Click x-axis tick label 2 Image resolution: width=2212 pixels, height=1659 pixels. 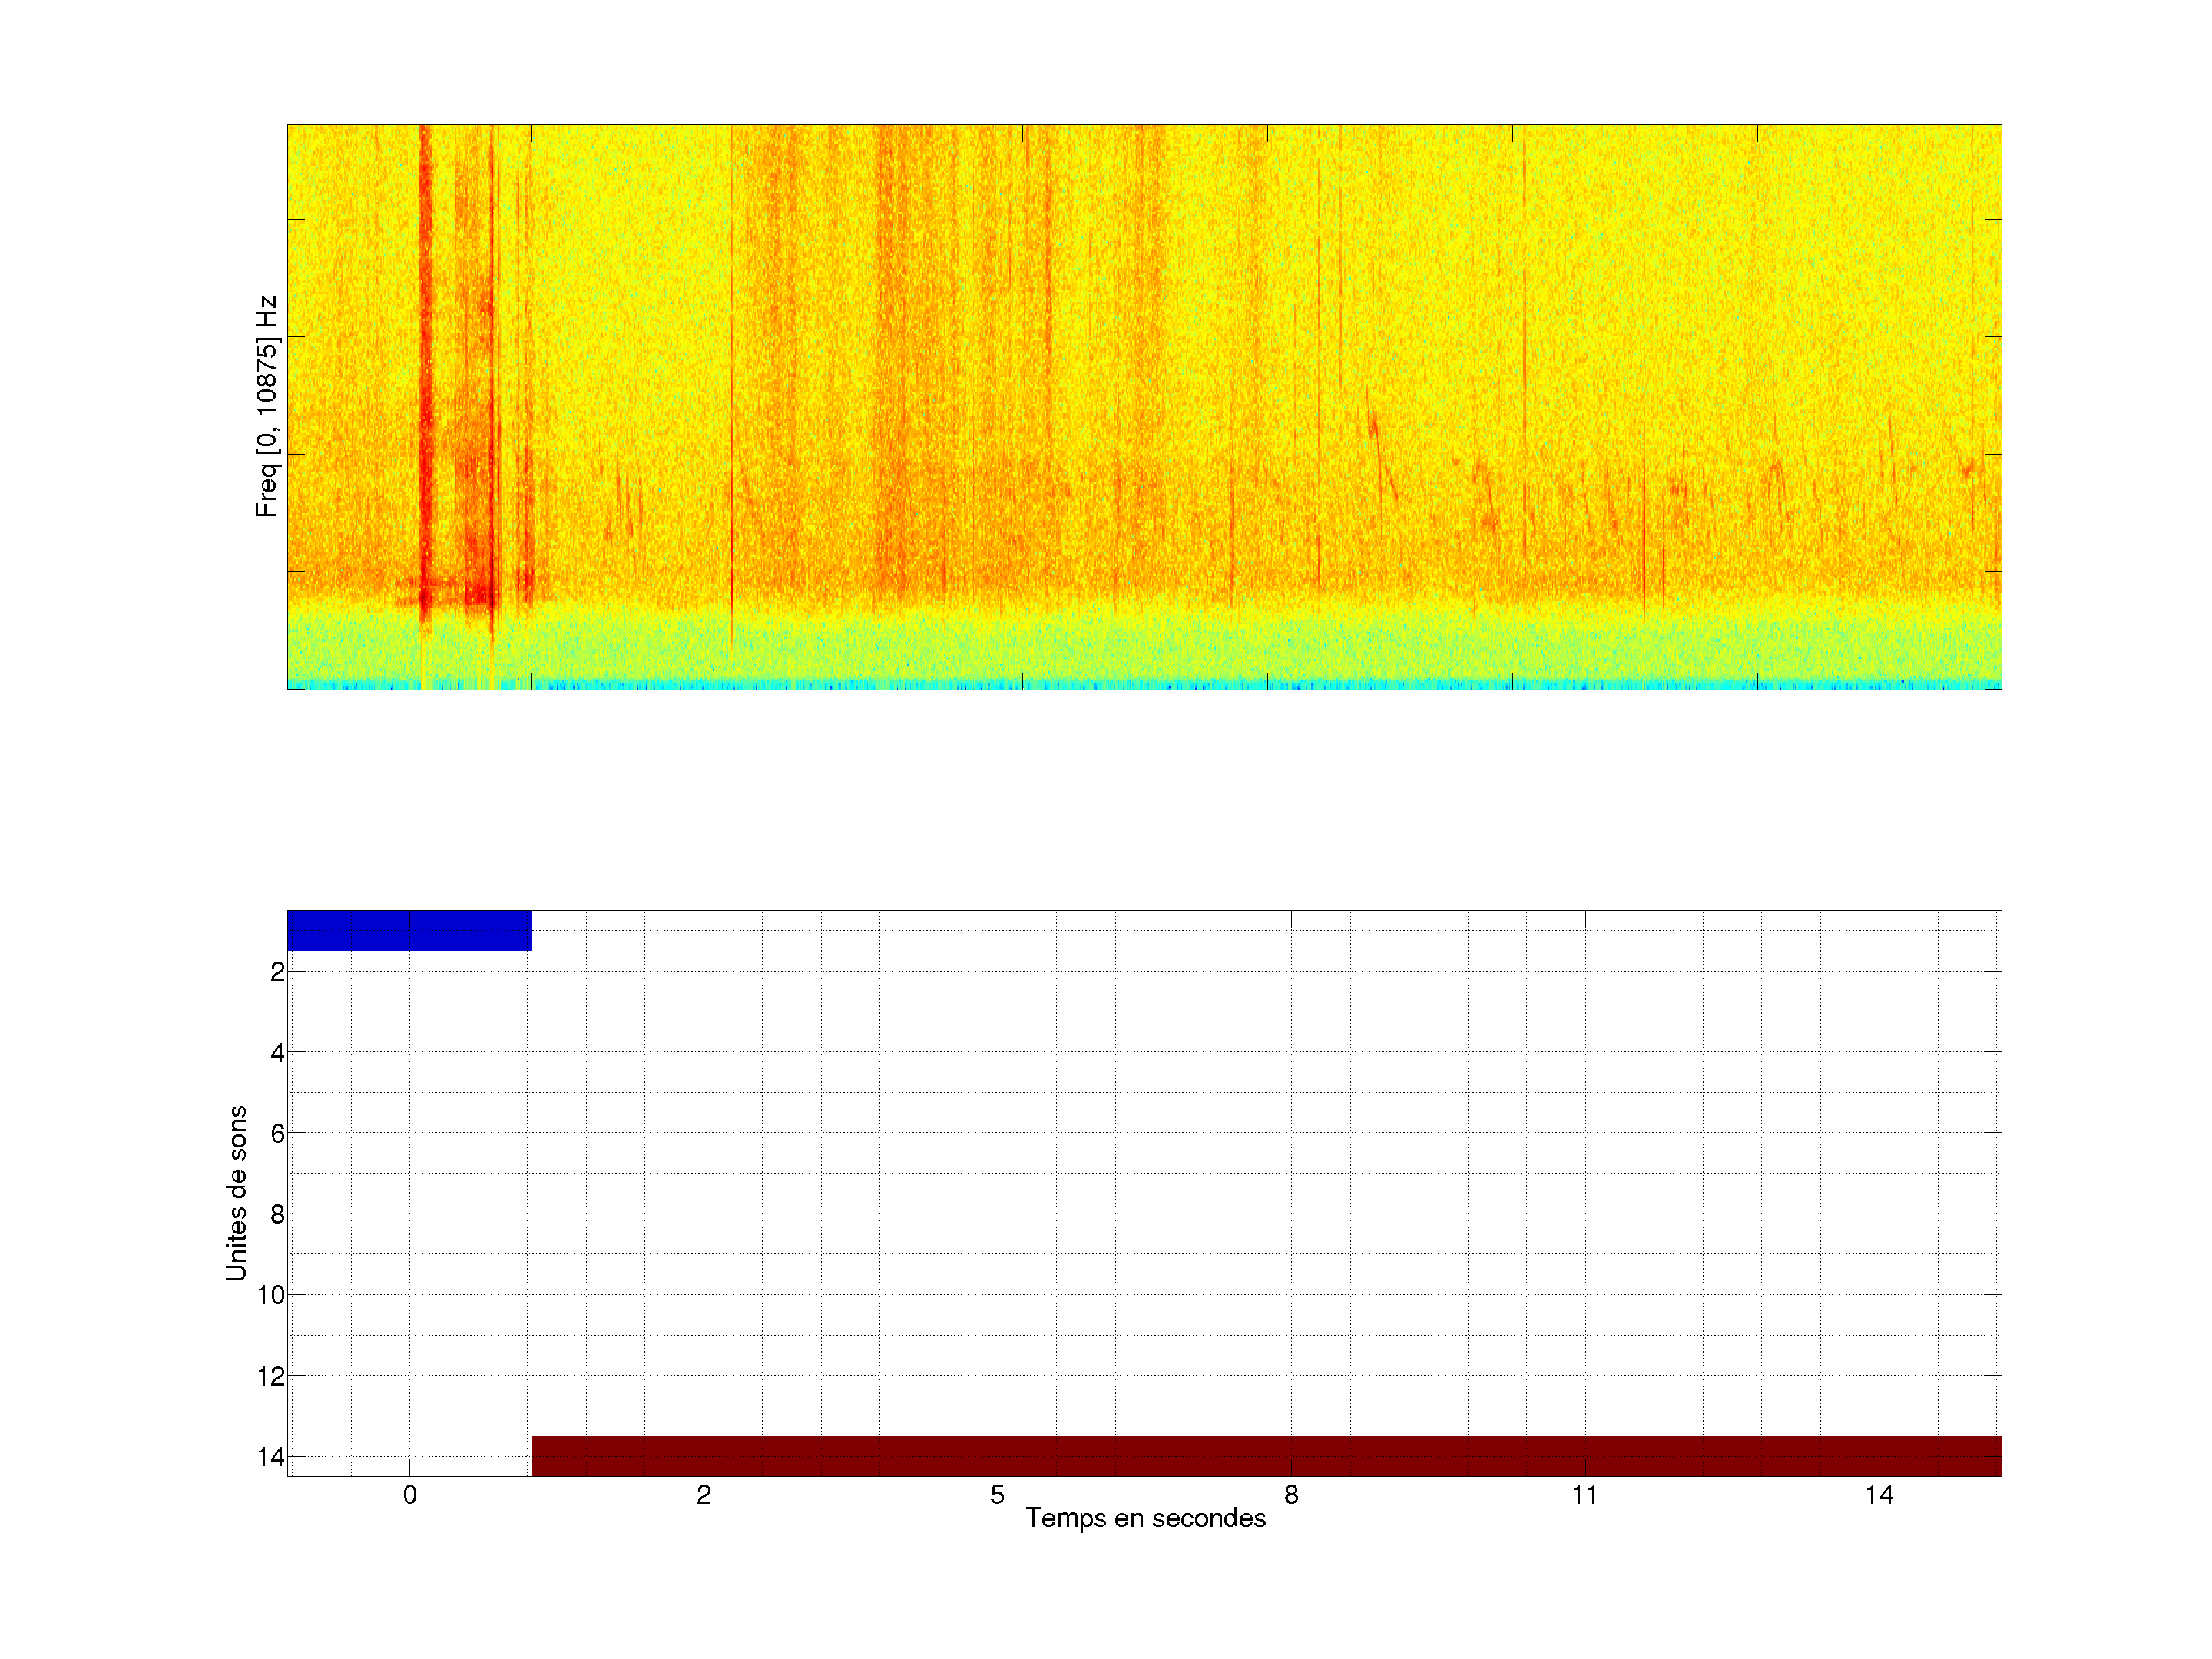[704, 1495]
